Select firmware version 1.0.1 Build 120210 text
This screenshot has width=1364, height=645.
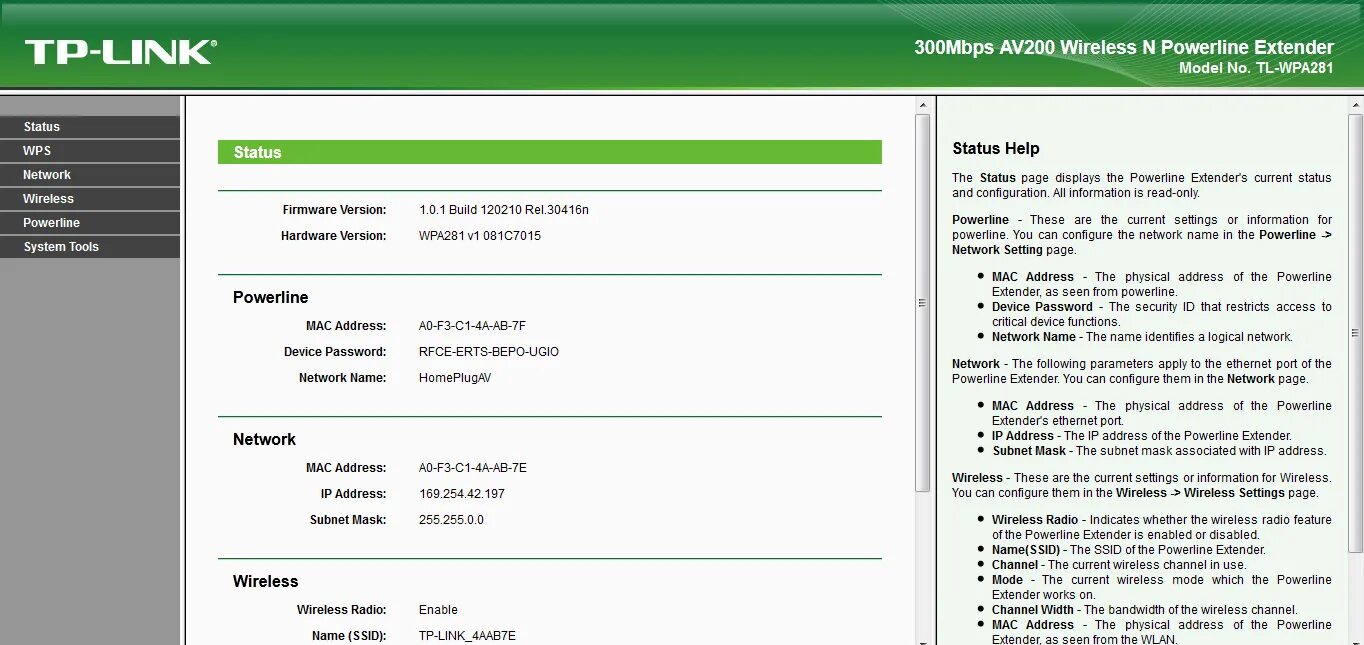click(504, 210)
